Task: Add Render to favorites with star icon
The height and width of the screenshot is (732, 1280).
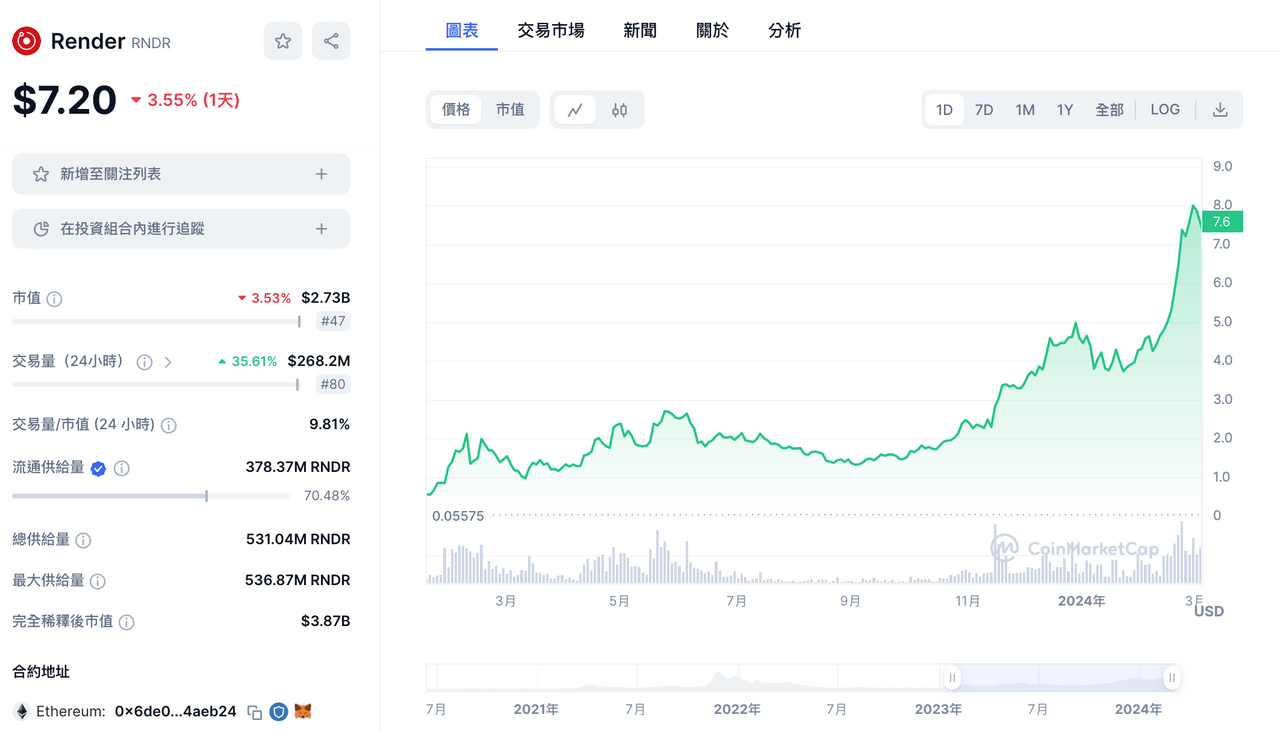Action: coord(283,41)
